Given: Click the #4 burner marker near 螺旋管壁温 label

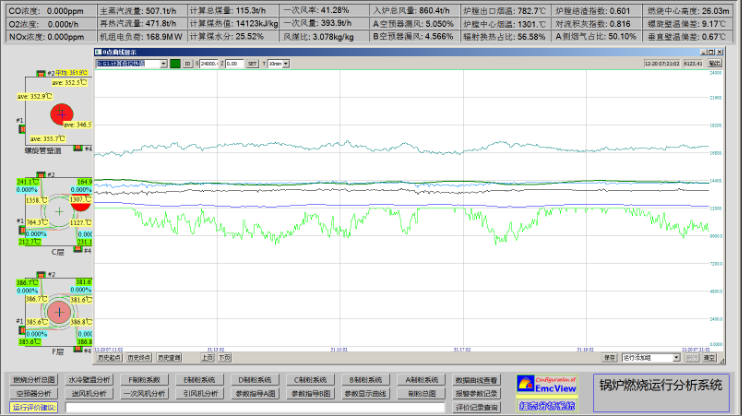Looking at the screenshot, I should click(78, 148).
